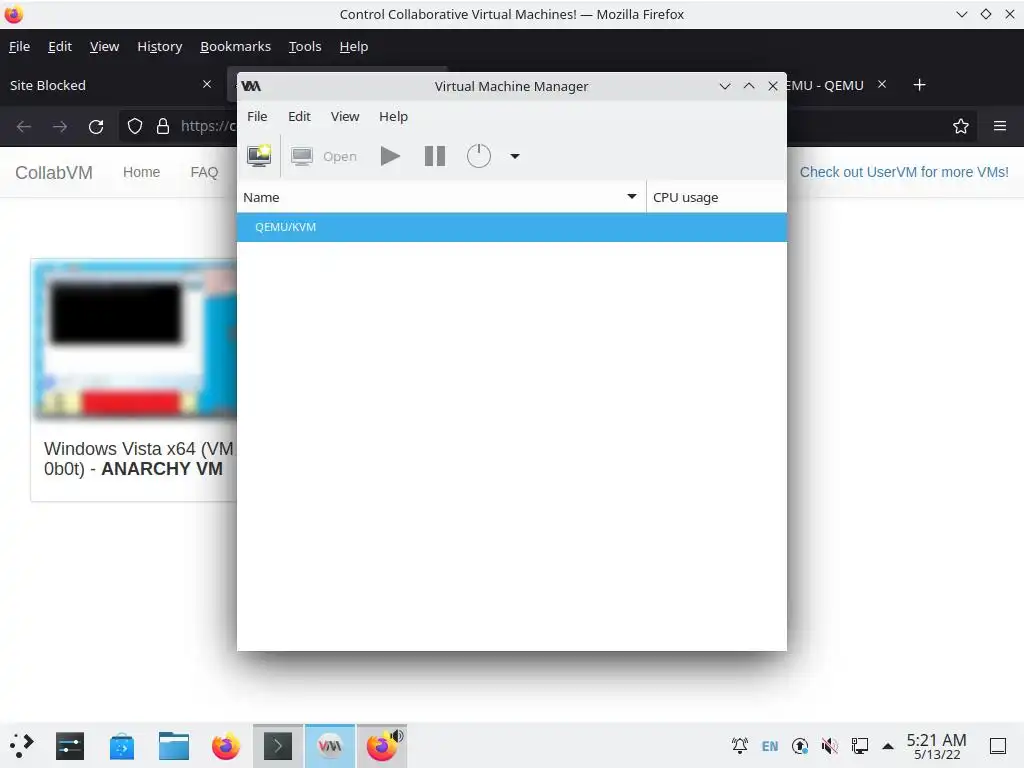Viewport: 1024px width, 768px height.
Task: Reload the page in Firefox
Action: click(96, 126)
